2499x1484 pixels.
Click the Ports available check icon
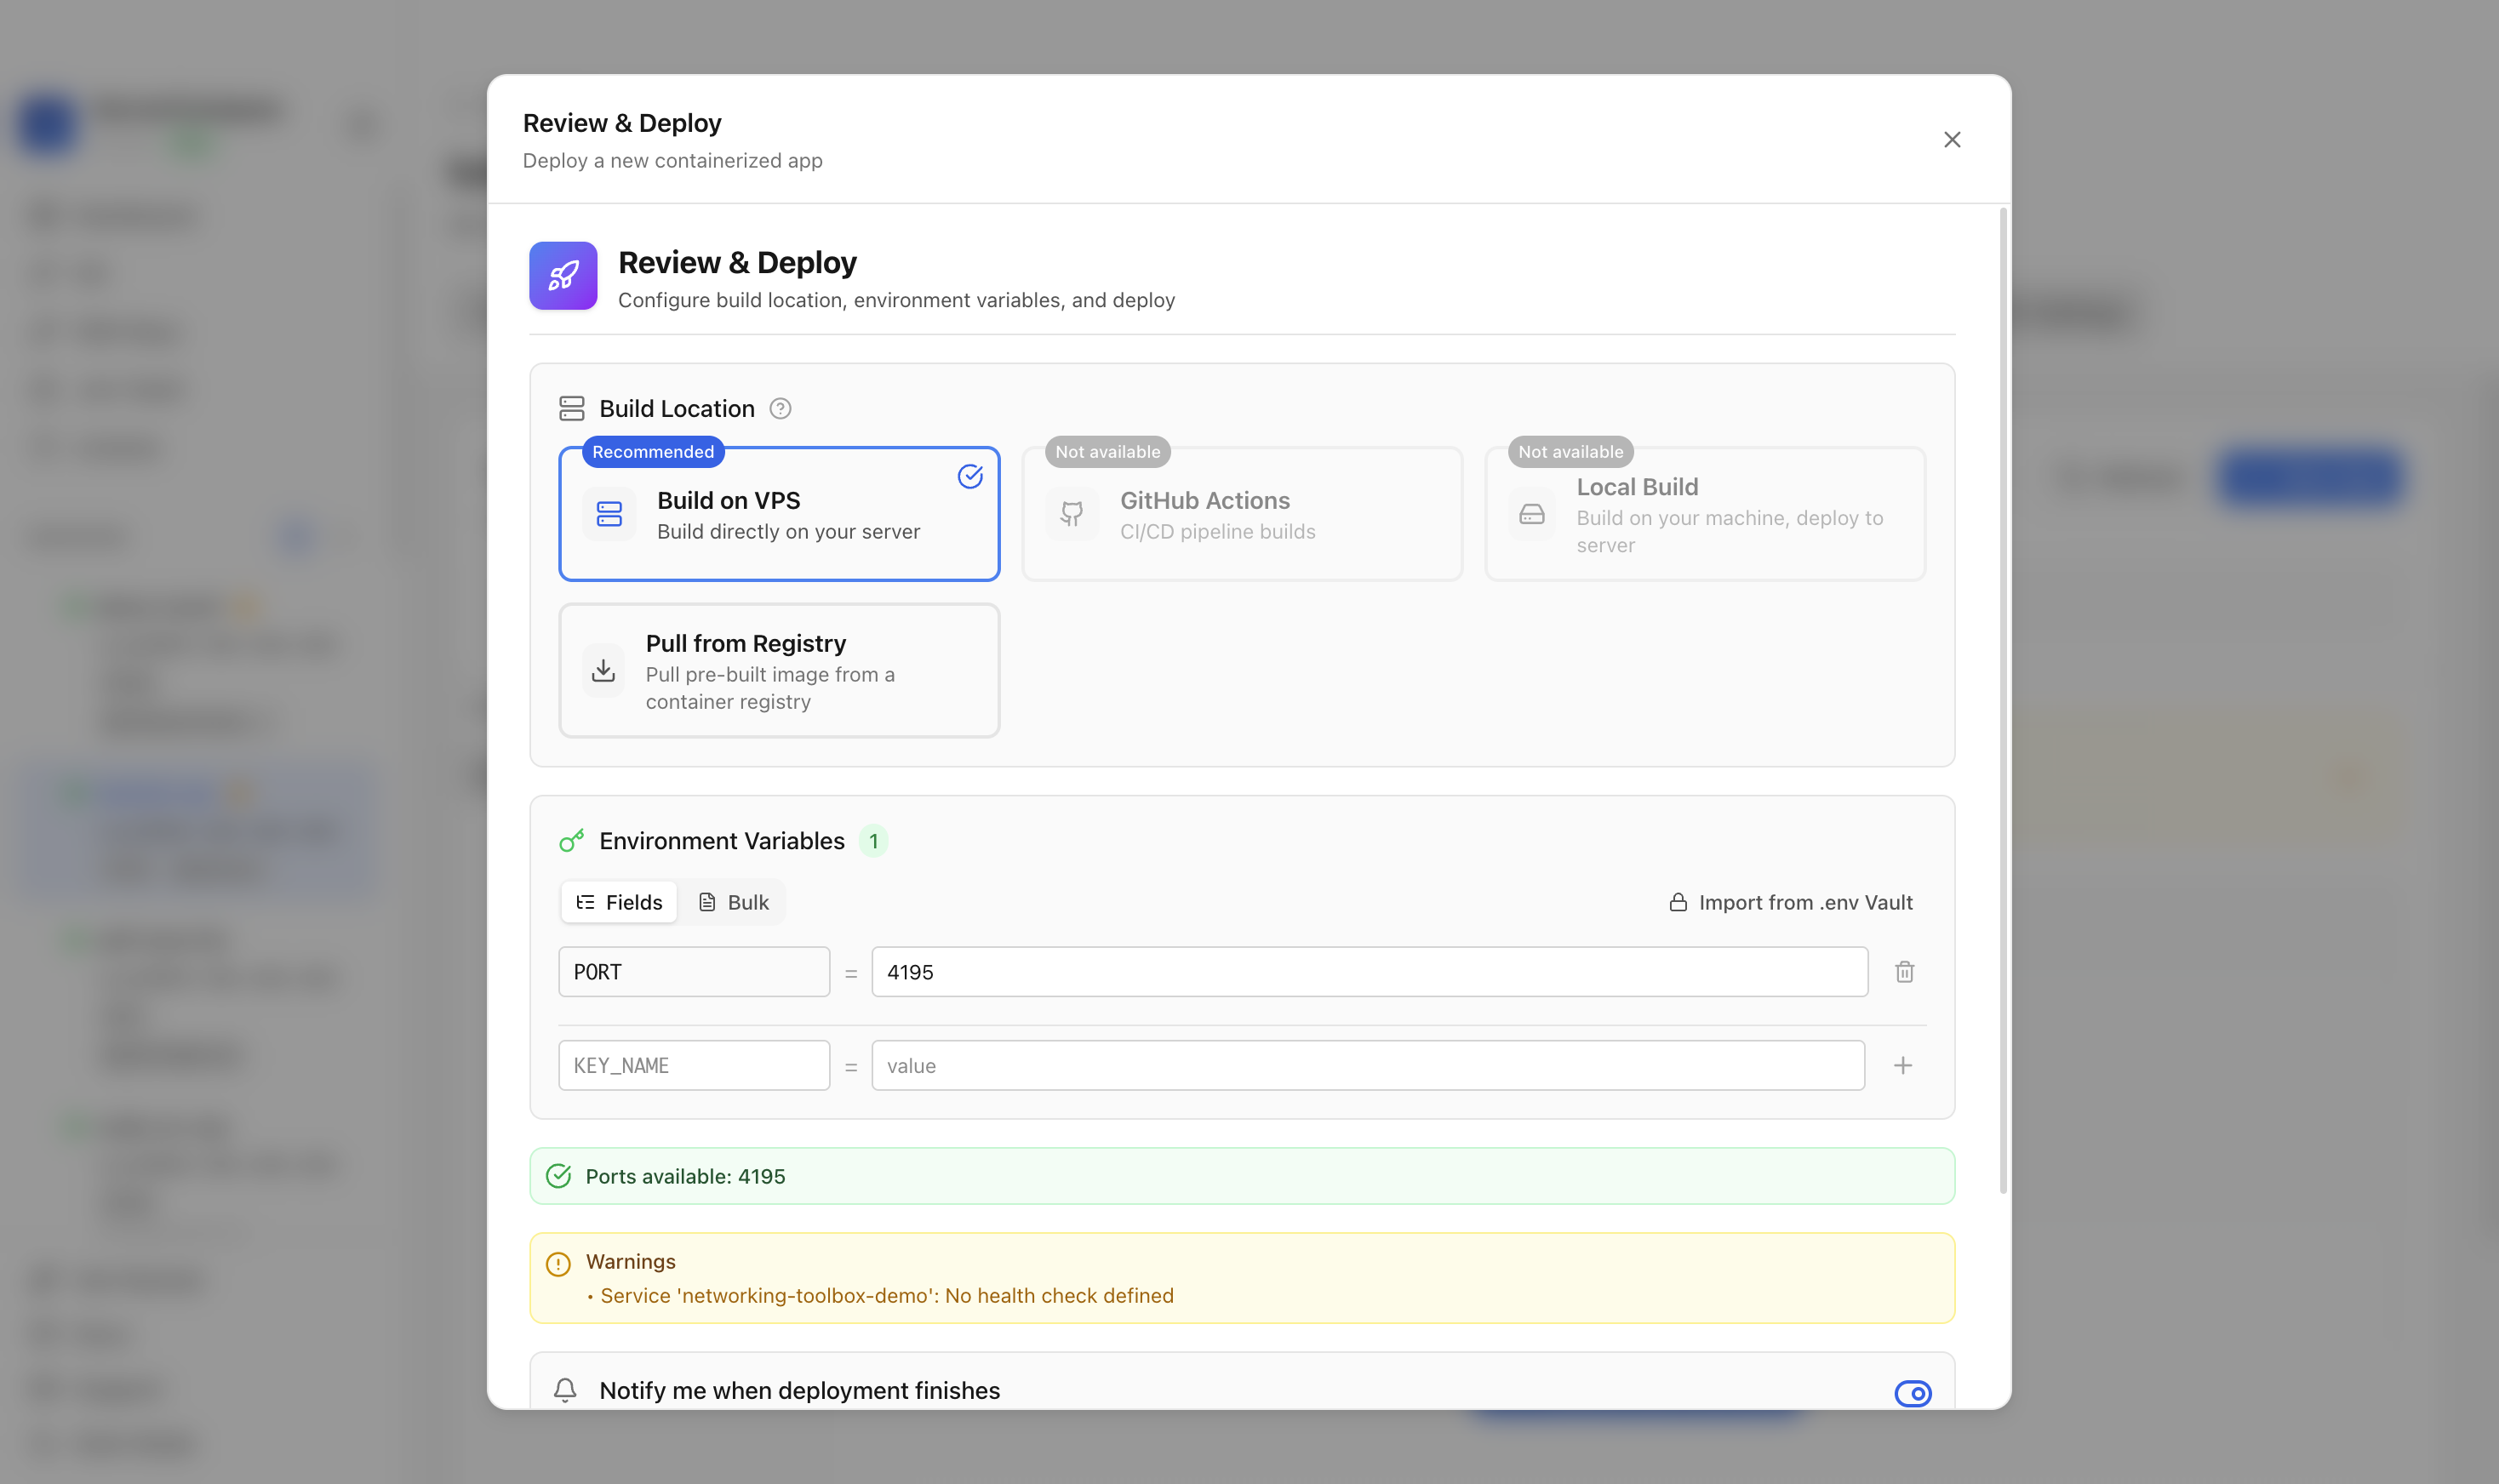558,1176
